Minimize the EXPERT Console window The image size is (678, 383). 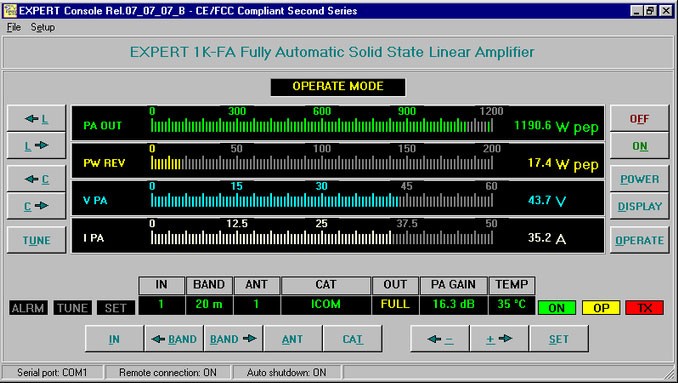tap(636, 11)
